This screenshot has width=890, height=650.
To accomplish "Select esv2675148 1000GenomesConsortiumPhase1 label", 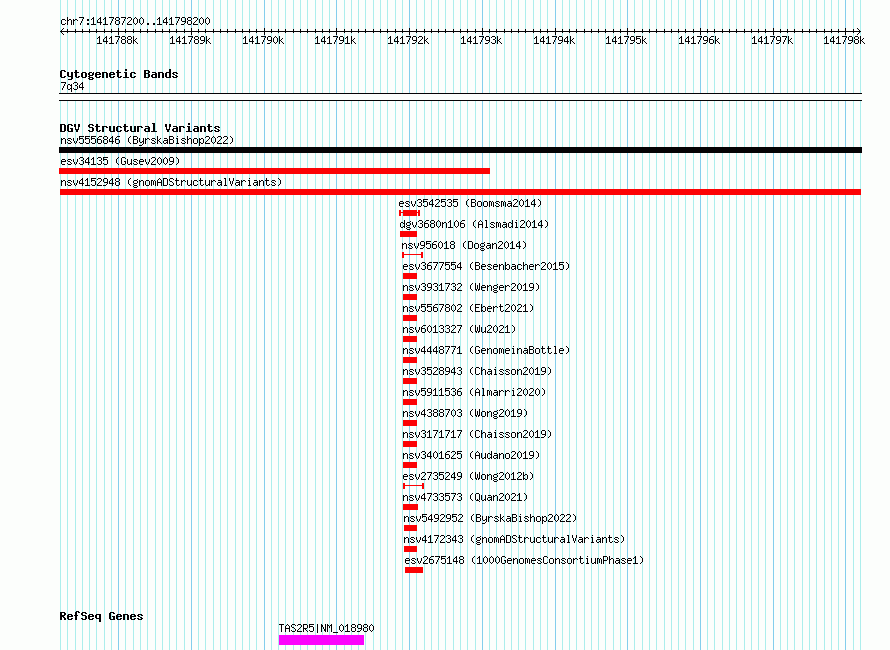I will pyautogui.click(x=524, y=560).
